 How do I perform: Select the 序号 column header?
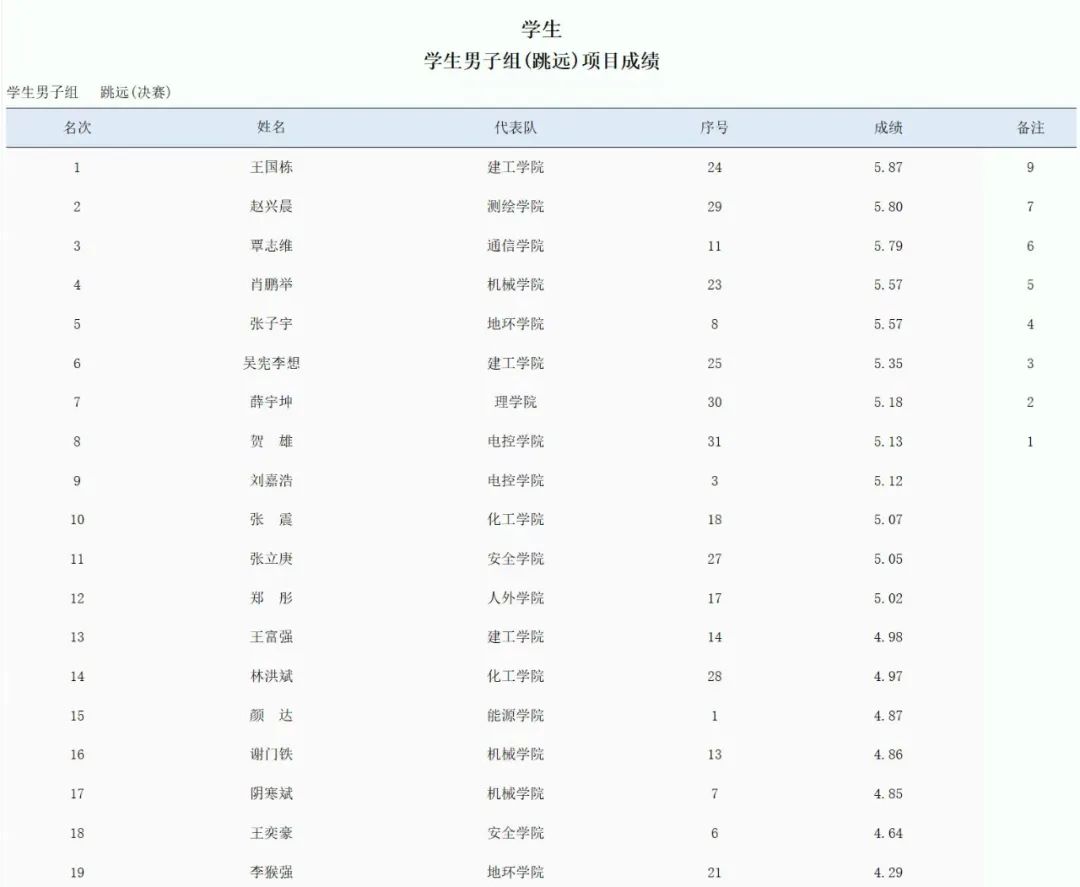click(x=713, y=128)
